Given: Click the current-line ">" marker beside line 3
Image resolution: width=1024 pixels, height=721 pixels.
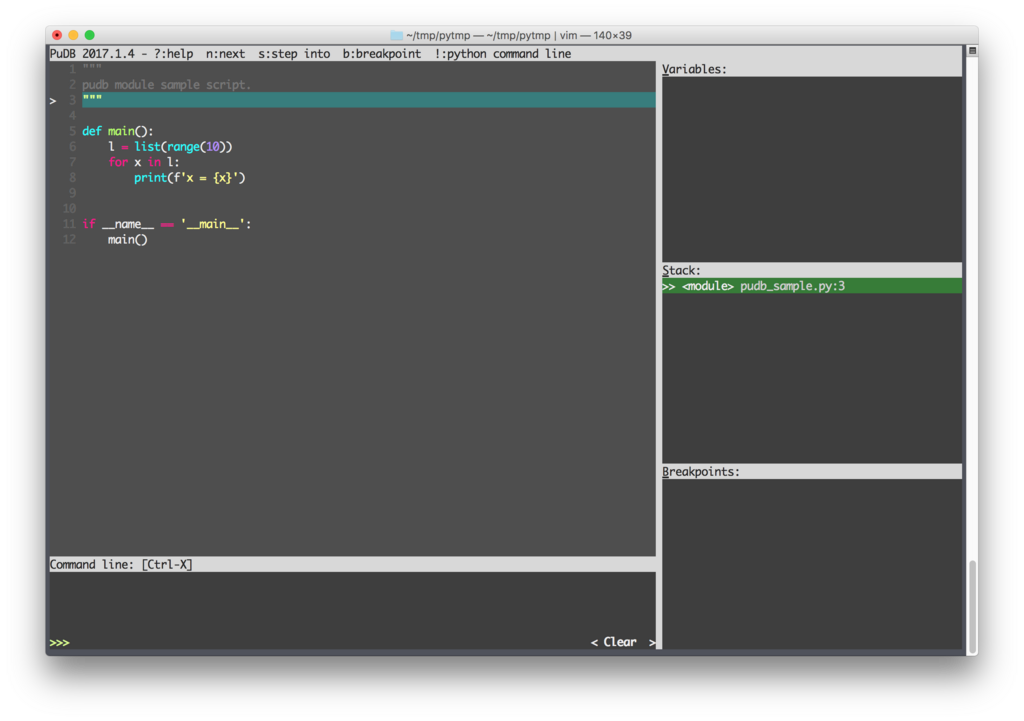Looking at the screenshot, I should pyautogui.click(x=52, y=100).
